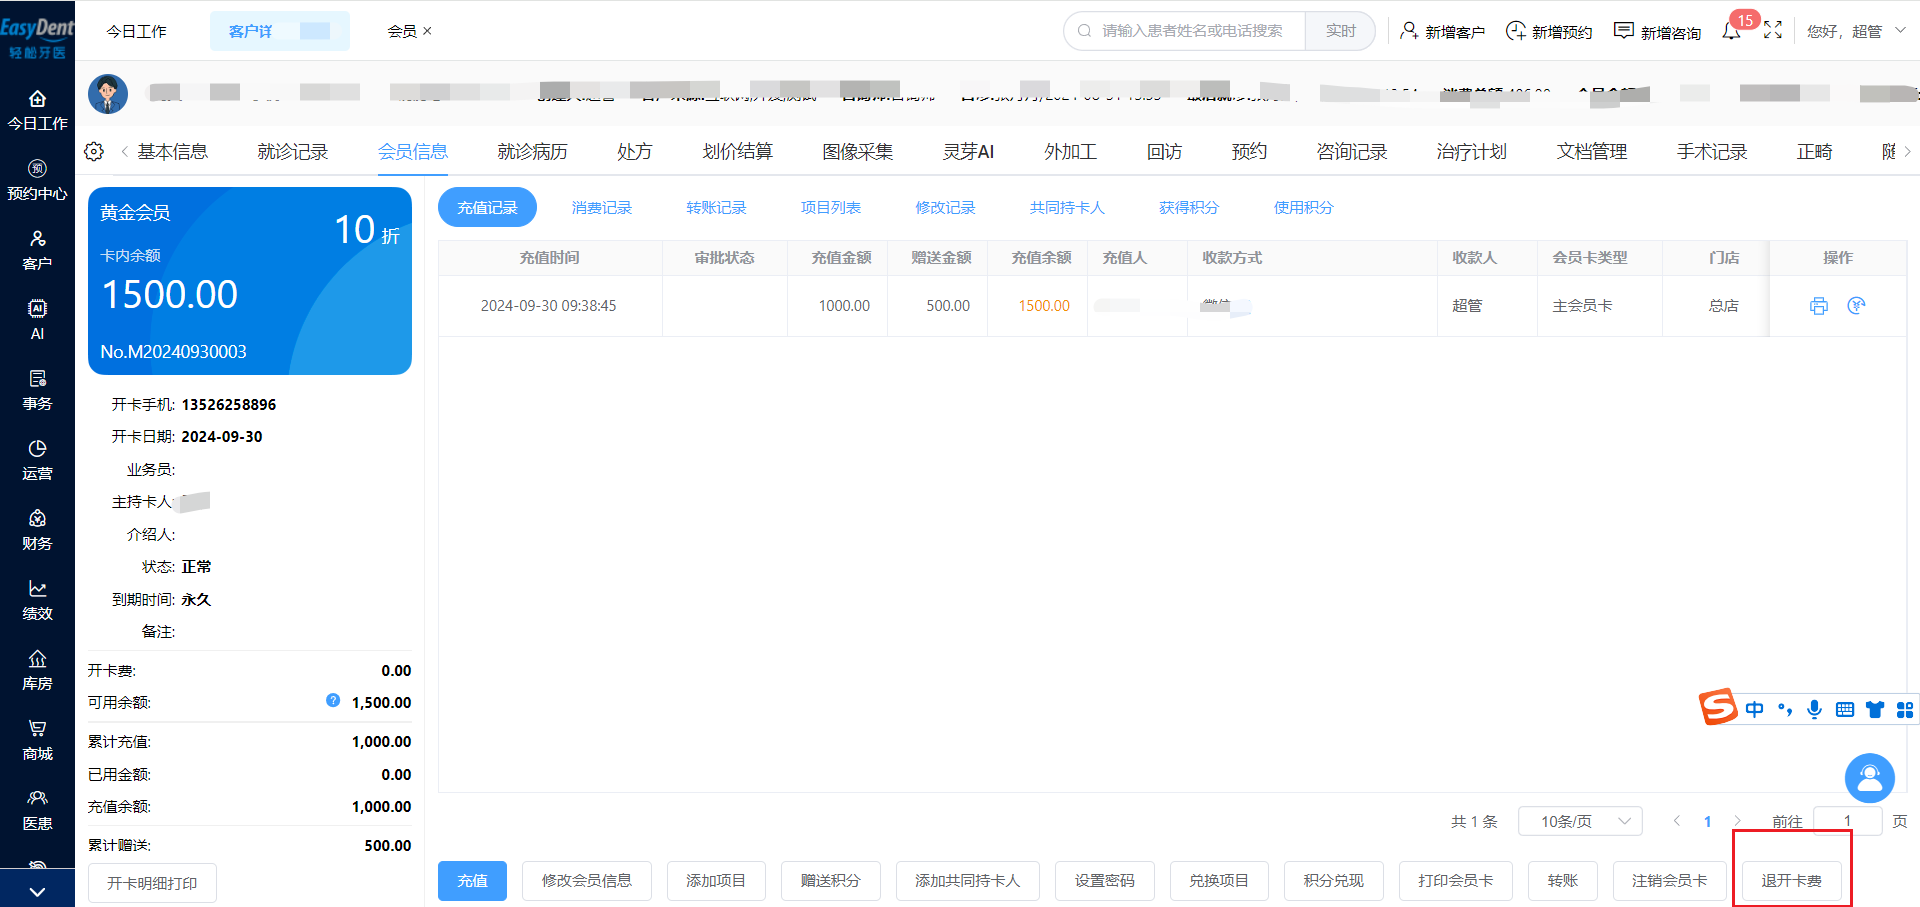Switch to 治疗计划 tab
1920x907 pixels.
tap(1471, 151)
